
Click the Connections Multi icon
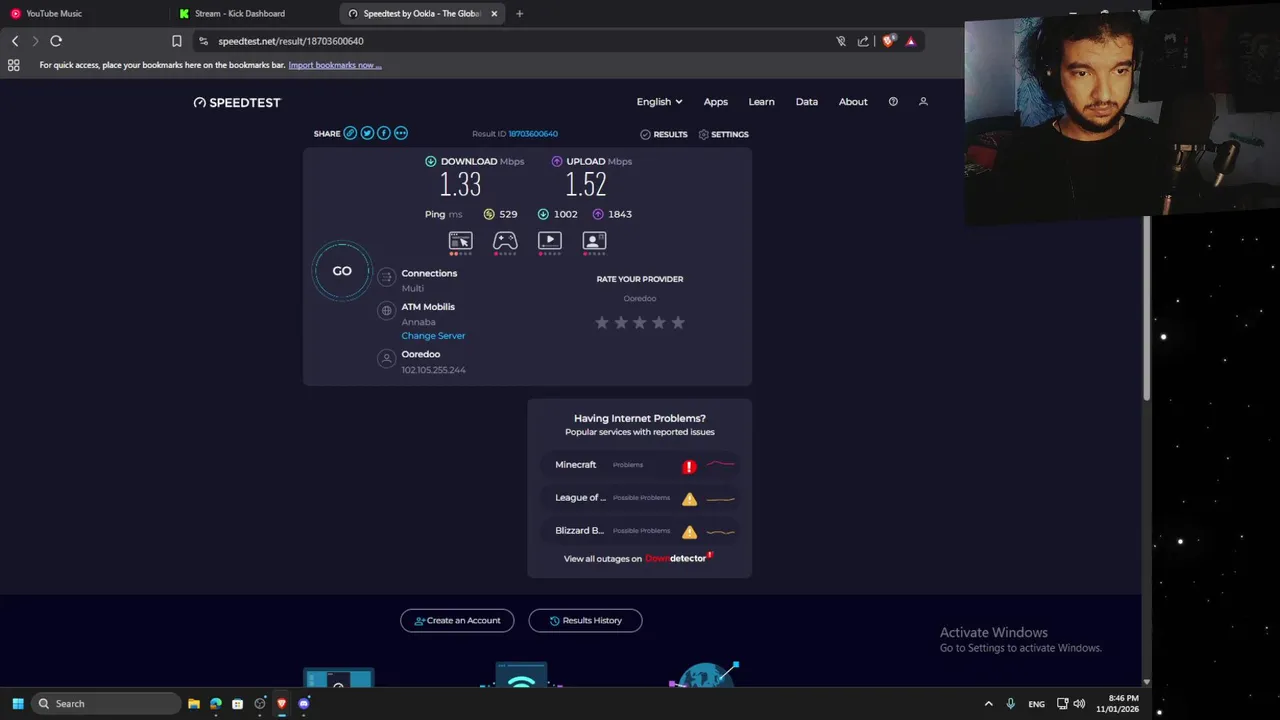click(386, 277)
